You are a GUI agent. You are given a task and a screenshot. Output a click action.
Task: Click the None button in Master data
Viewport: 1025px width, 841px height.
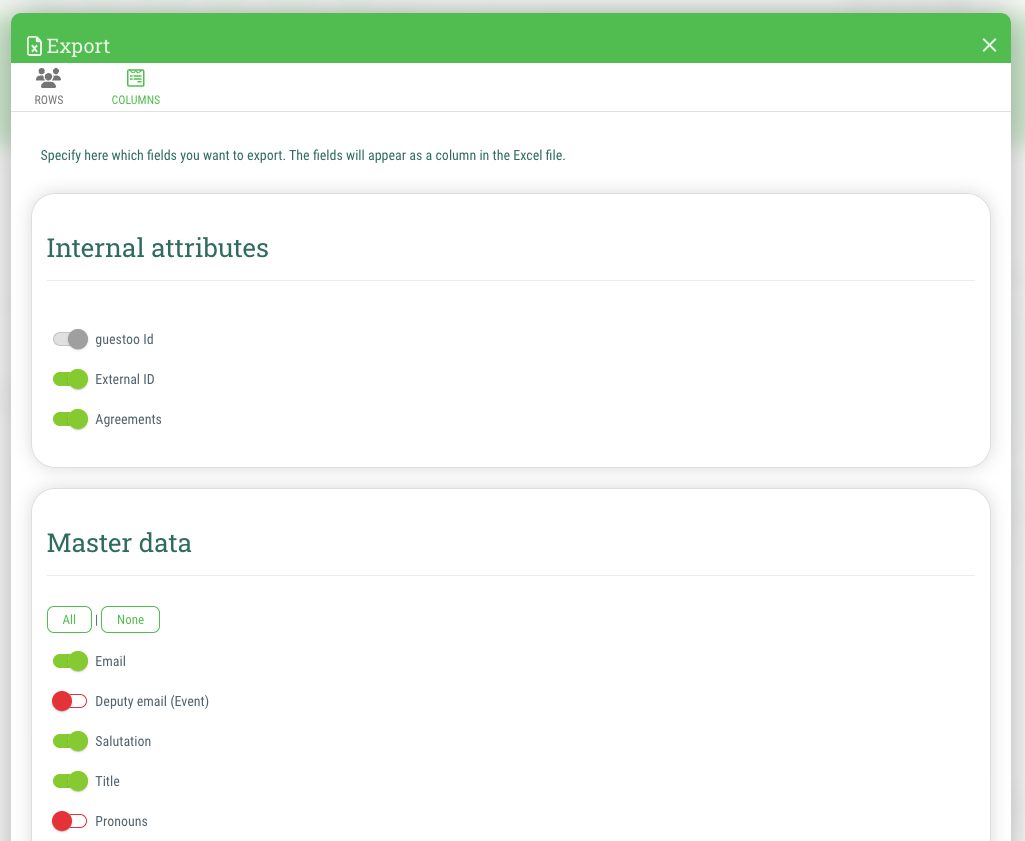click(130, 619)
